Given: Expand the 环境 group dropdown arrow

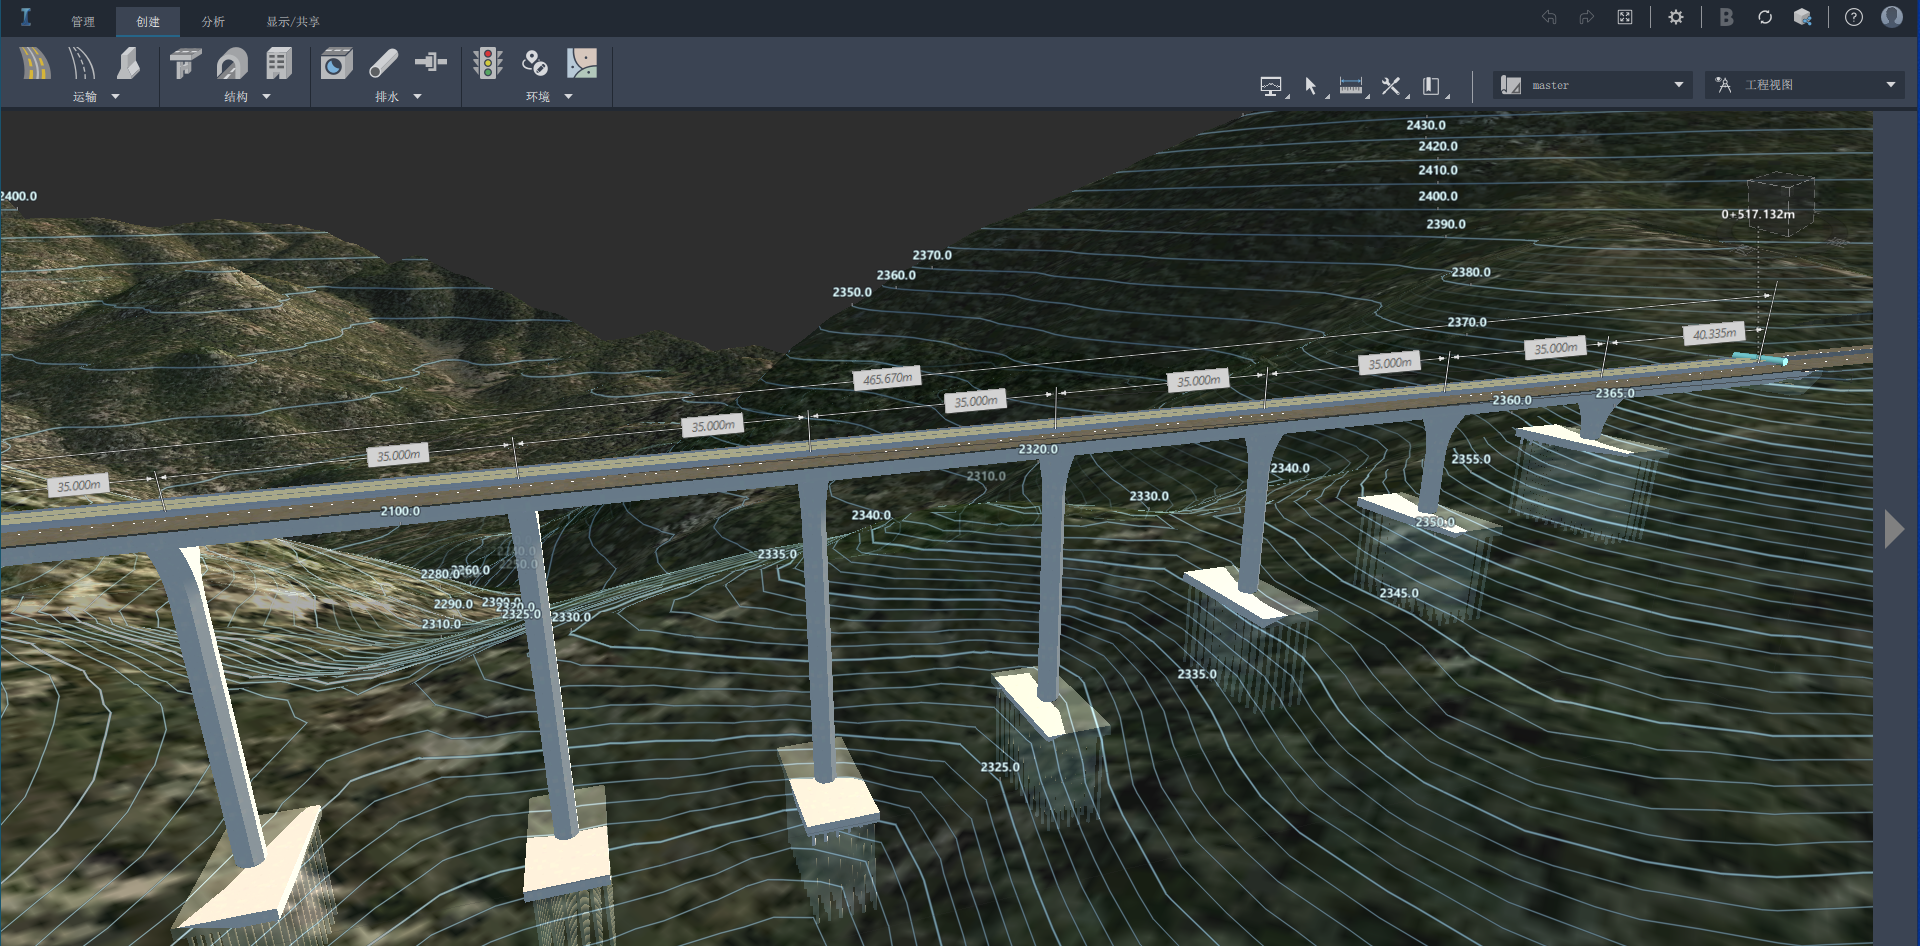Looking at the screenshot, I should coord(568,97).
